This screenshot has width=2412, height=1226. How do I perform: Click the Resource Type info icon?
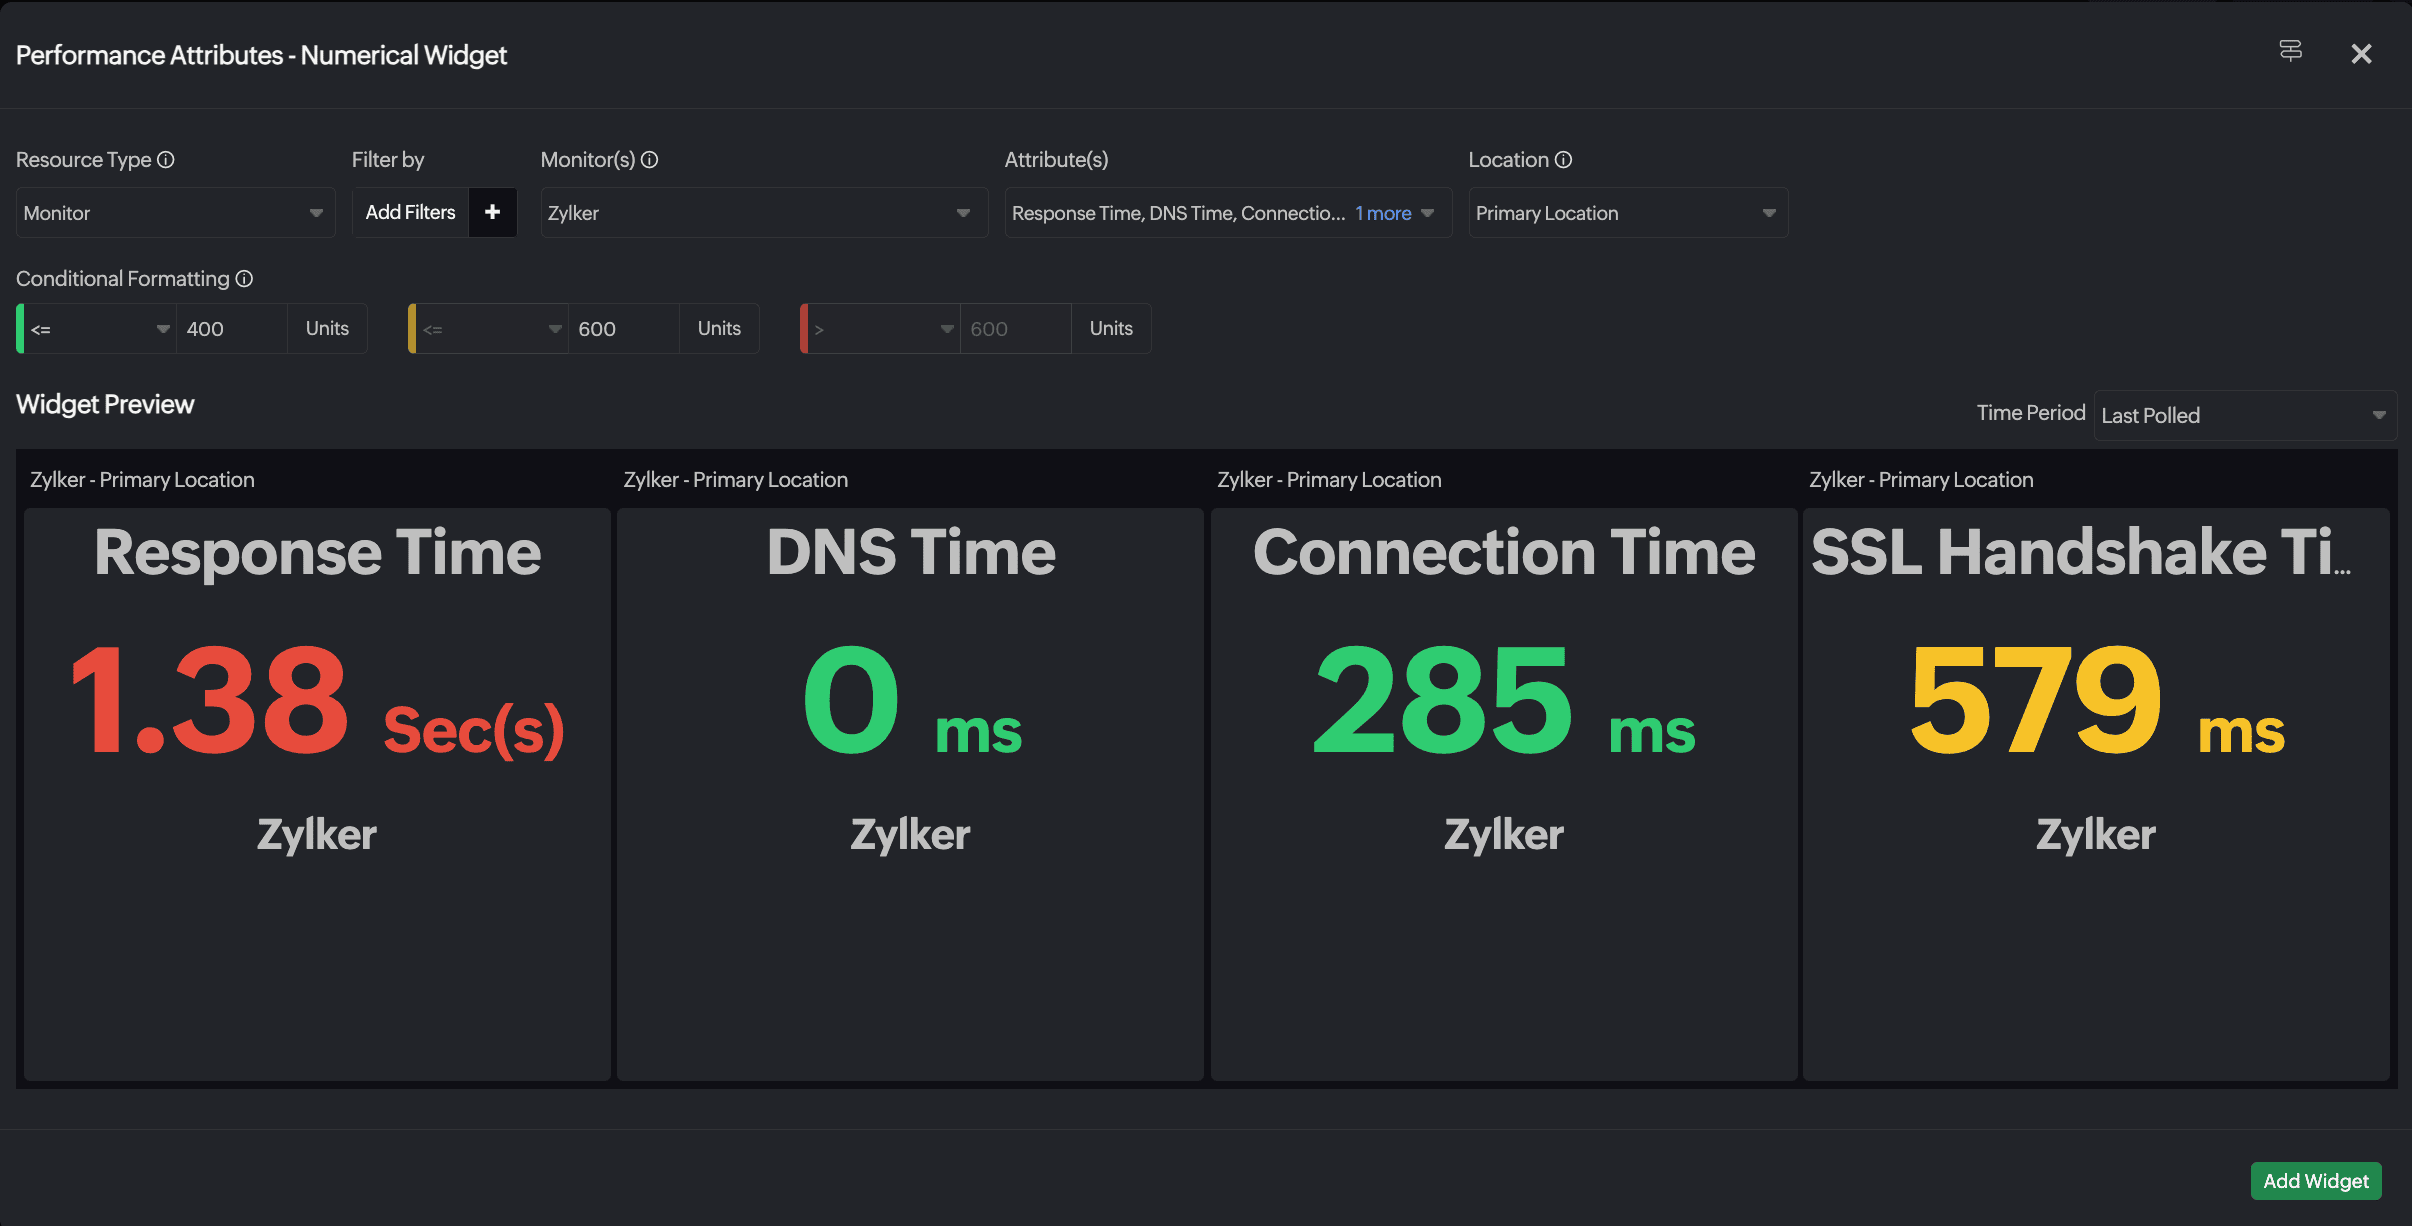tap(166, 160)
